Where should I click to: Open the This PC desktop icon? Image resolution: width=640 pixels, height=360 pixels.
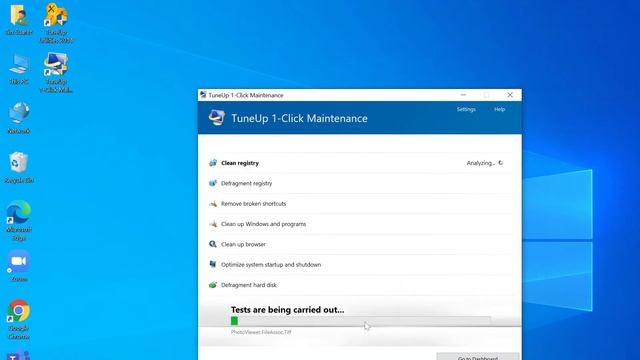coord(19,69)
